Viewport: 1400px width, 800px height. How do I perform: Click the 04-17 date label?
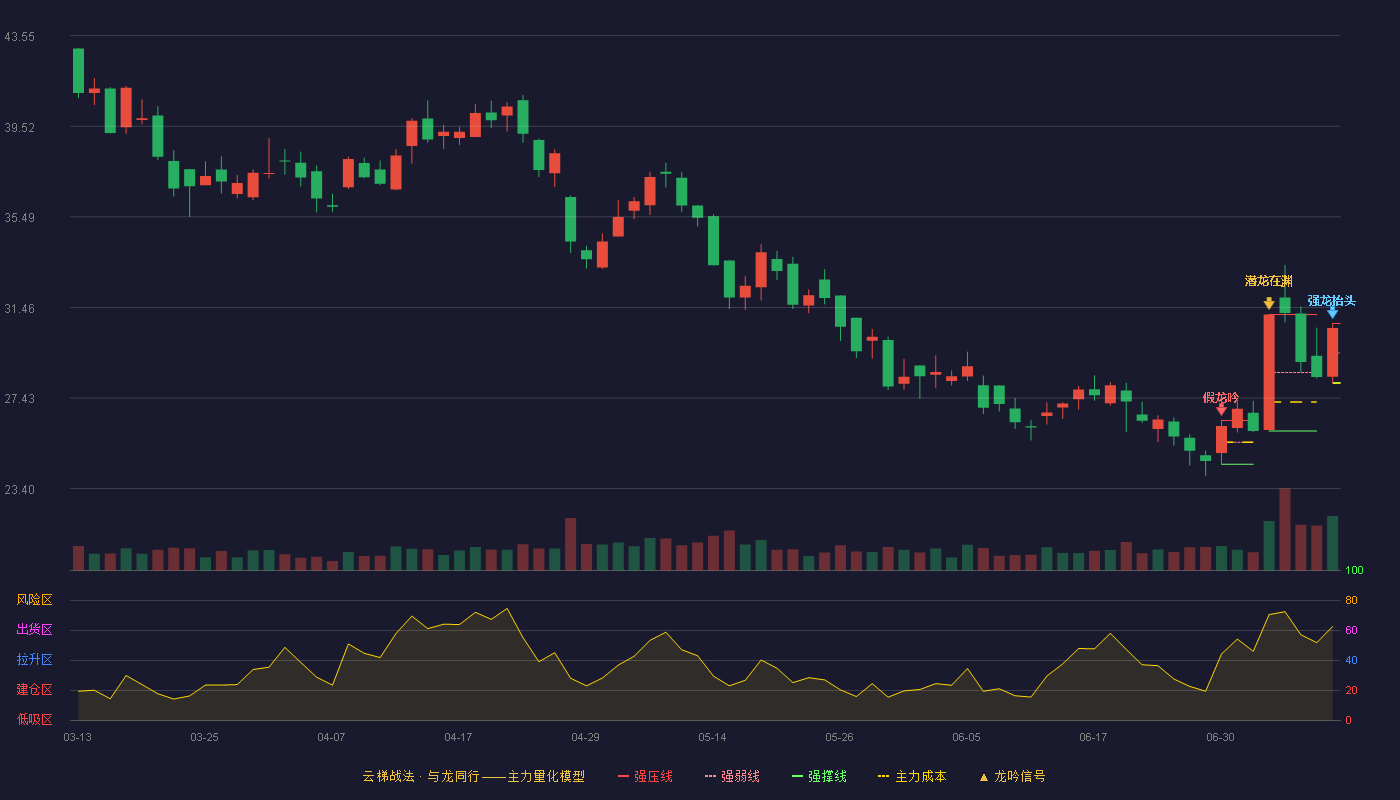(458, 737)
